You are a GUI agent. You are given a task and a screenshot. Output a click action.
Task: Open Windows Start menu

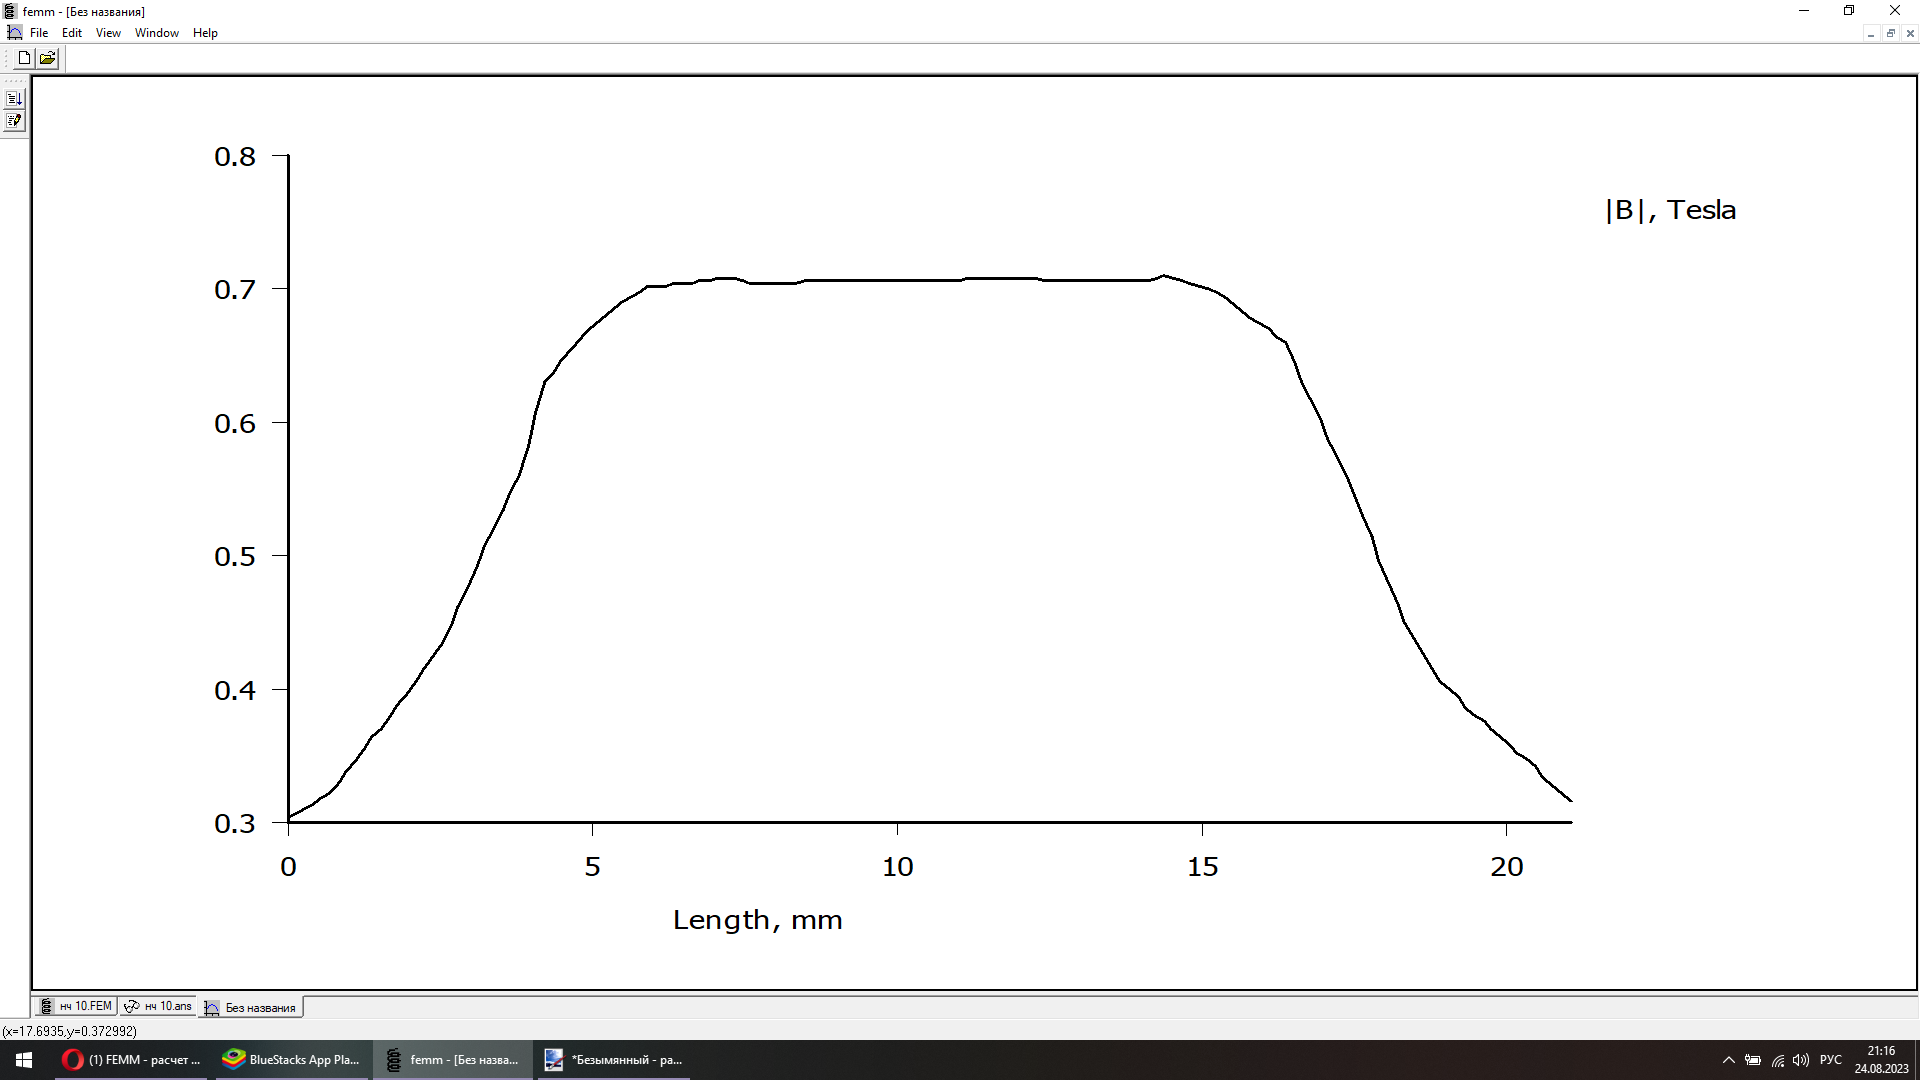coord(24,1060)
